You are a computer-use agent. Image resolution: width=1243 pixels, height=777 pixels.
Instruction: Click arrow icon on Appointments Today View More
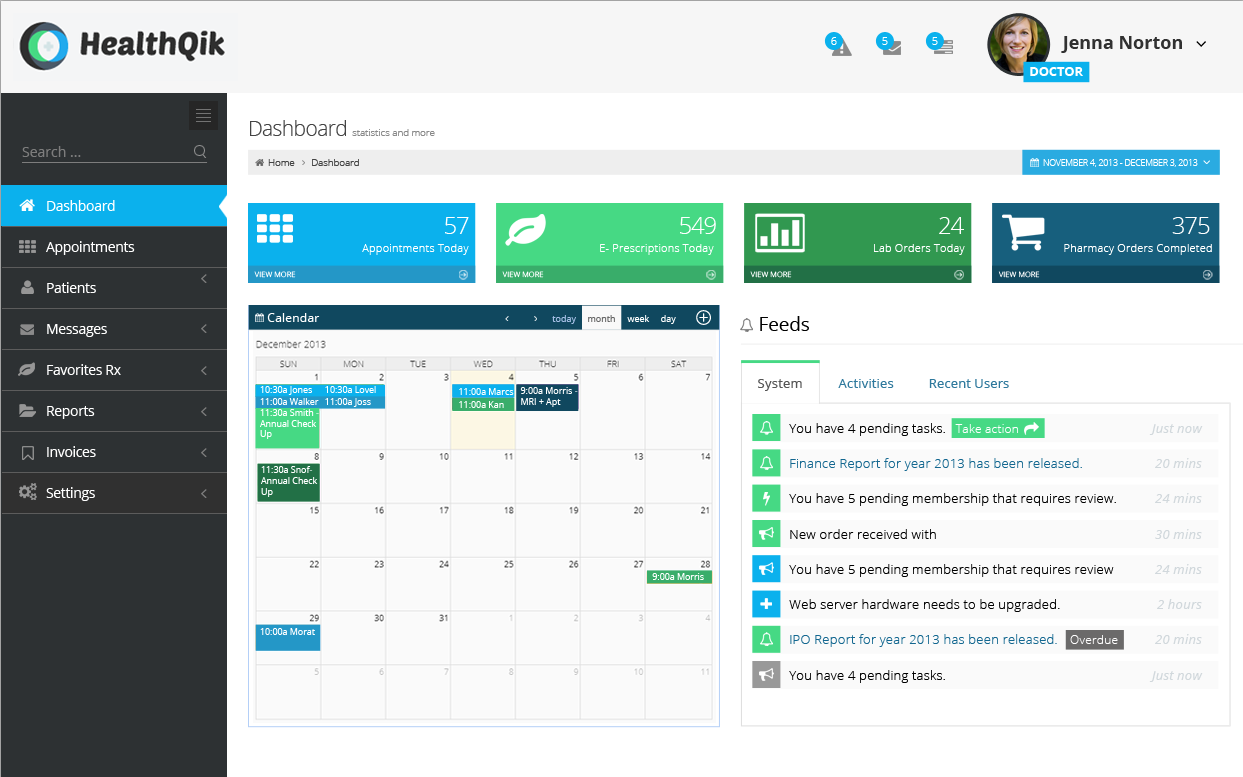click(463, 274)
